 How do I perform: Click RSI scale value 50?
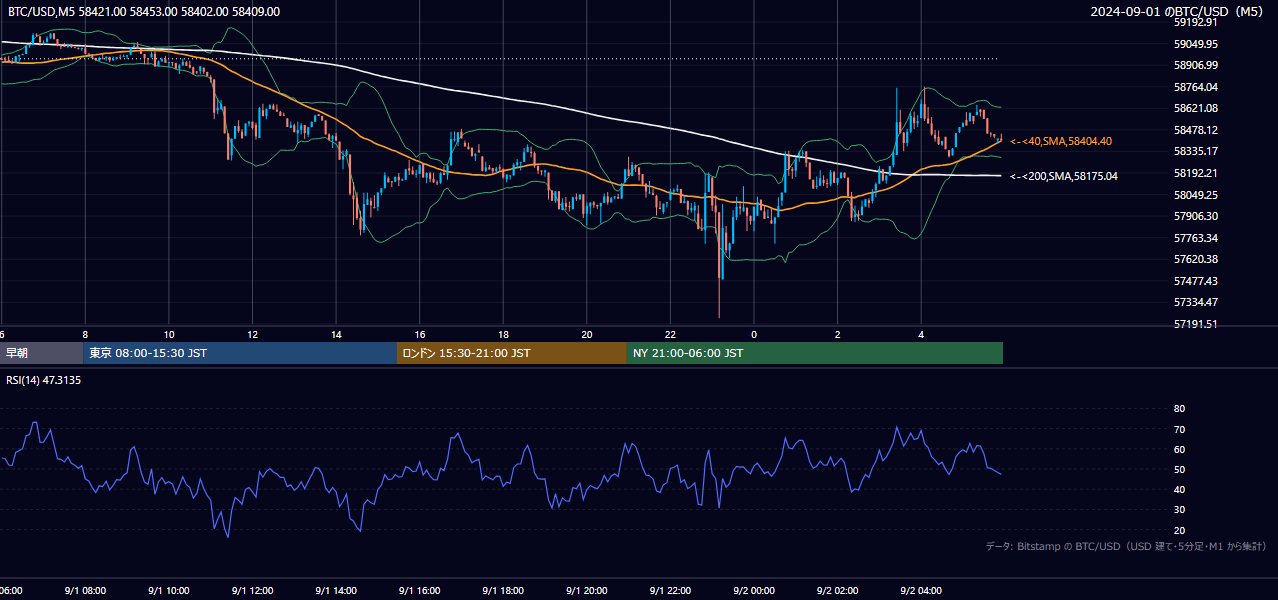pos(1179,469)
